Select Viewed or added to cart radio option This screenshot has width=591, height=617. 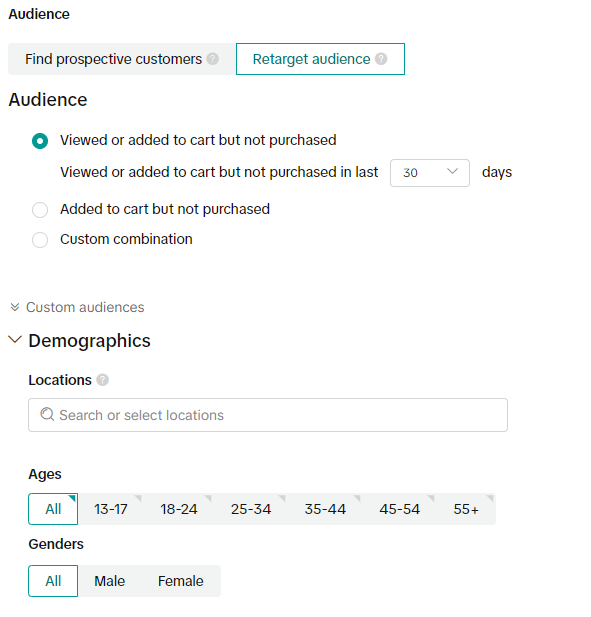(x=40, y=141)
